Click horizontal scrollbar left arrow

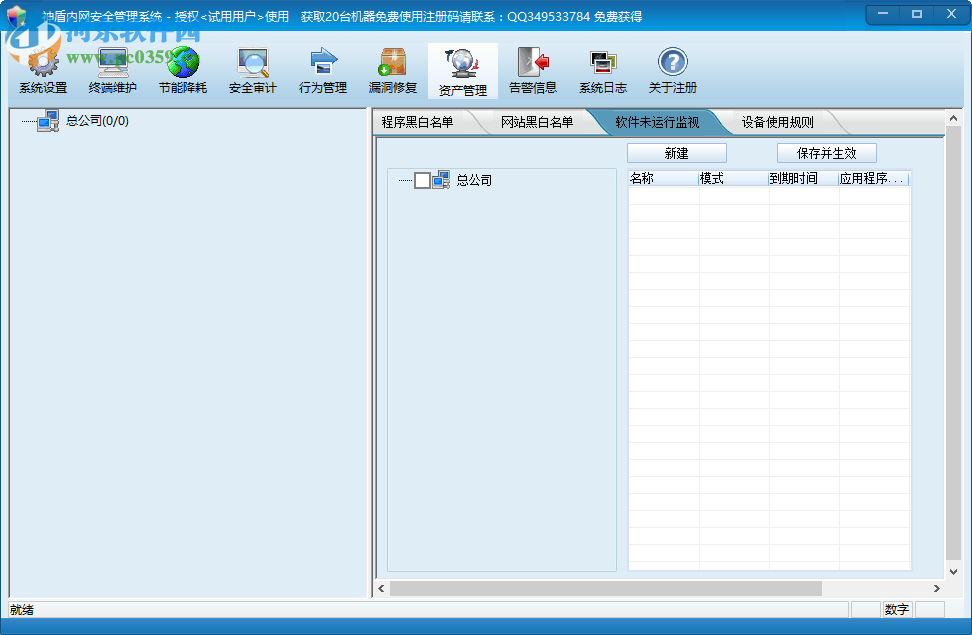tap(381, 588)
